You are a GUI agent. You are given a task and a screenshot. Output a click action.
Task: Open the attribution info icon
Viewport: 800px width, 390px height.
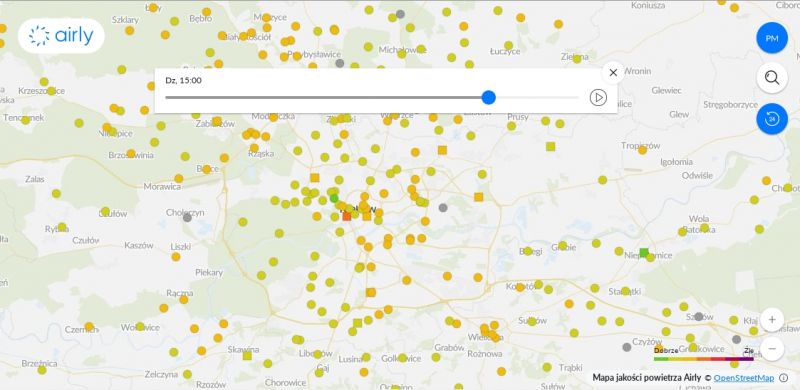pos(784,378)
